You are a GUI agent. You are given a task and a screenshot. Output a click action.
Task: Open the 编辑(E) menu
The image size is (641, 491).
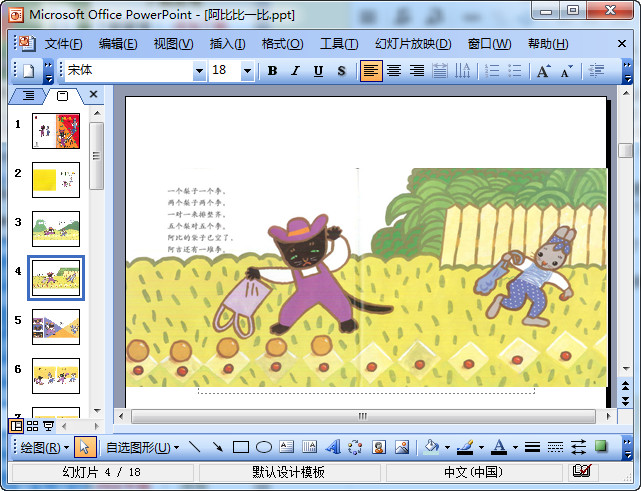tap(118, 44)
